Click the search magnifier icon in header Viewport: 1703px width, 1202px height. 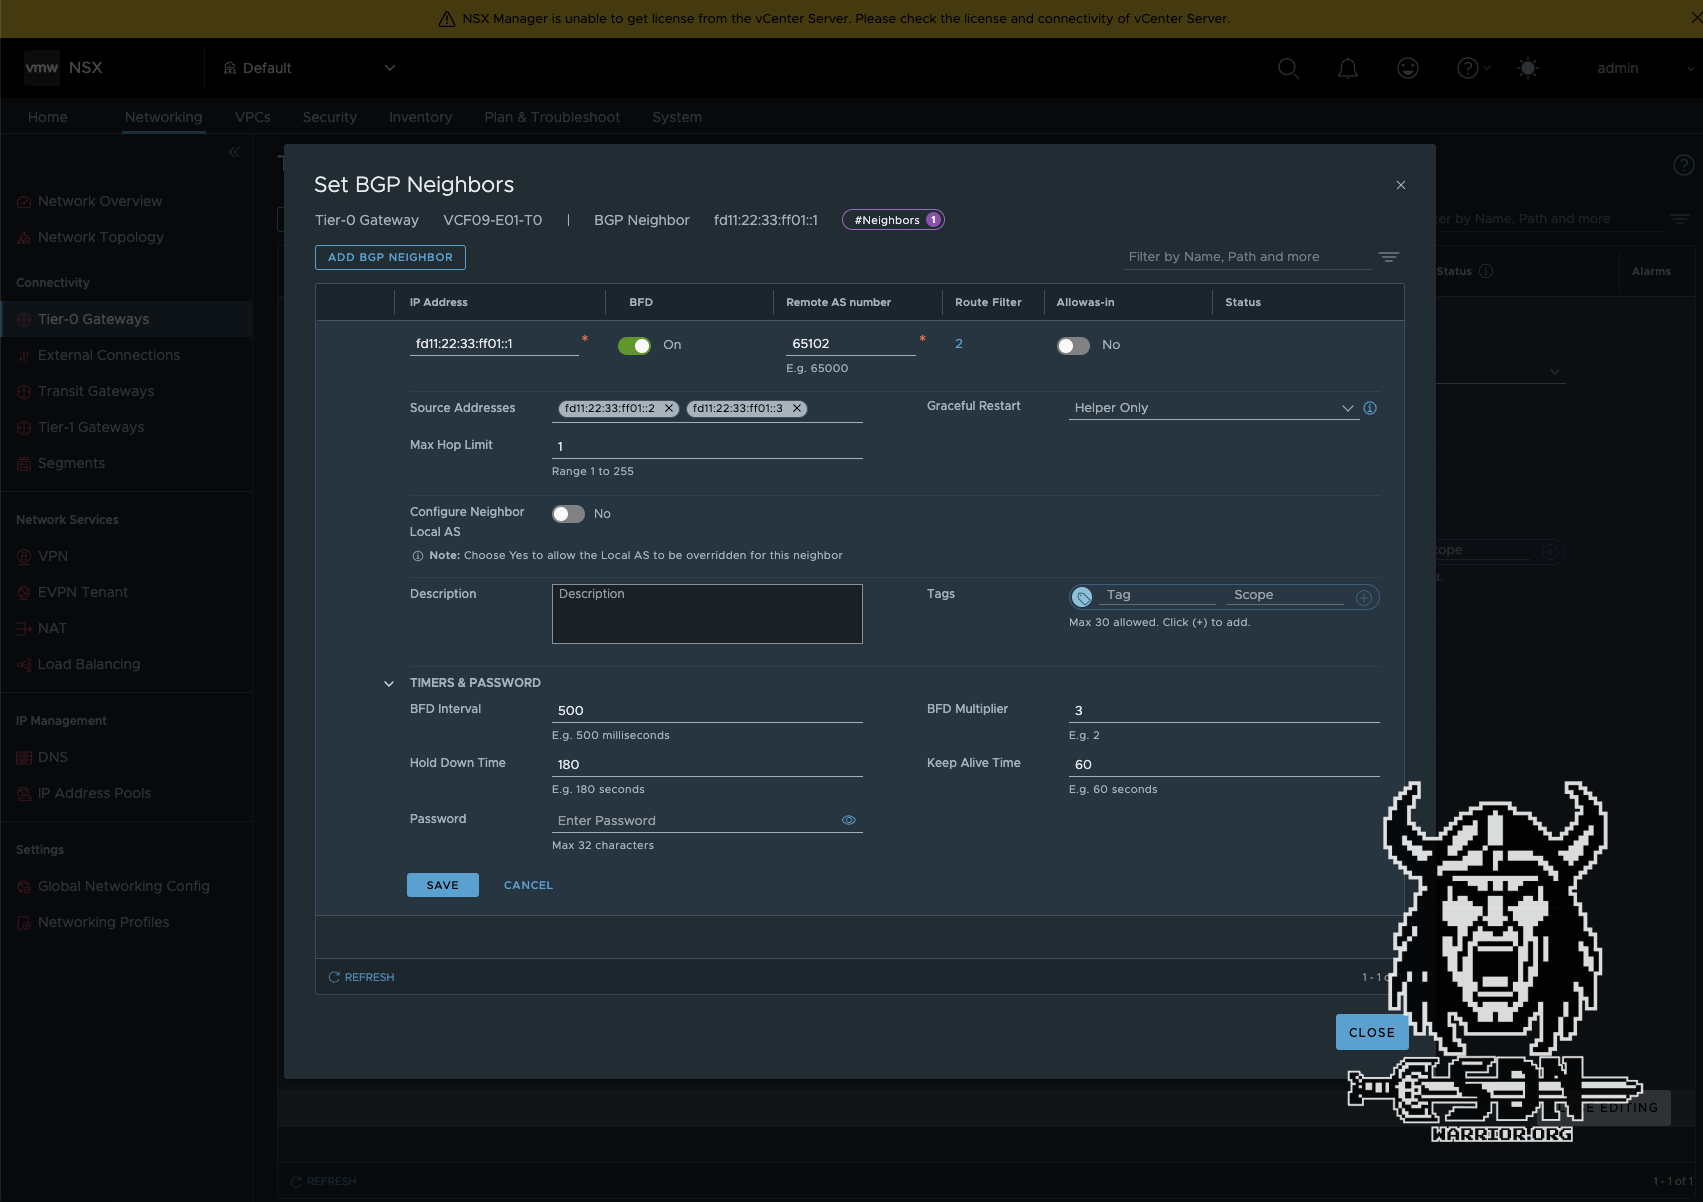pos(1288,68)
